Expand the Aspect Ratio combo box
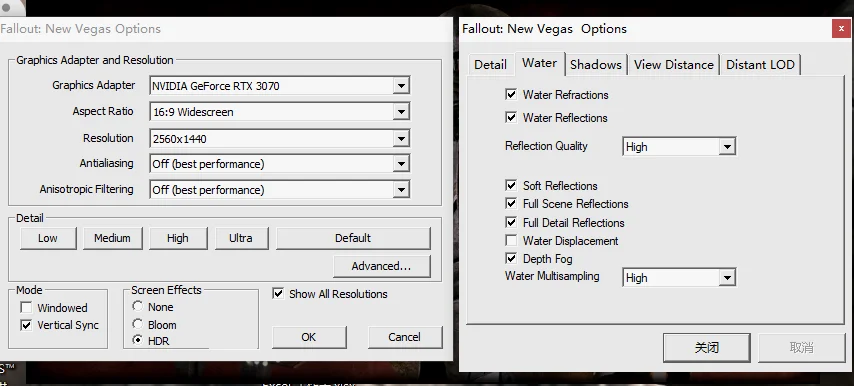 click(279, 112)
